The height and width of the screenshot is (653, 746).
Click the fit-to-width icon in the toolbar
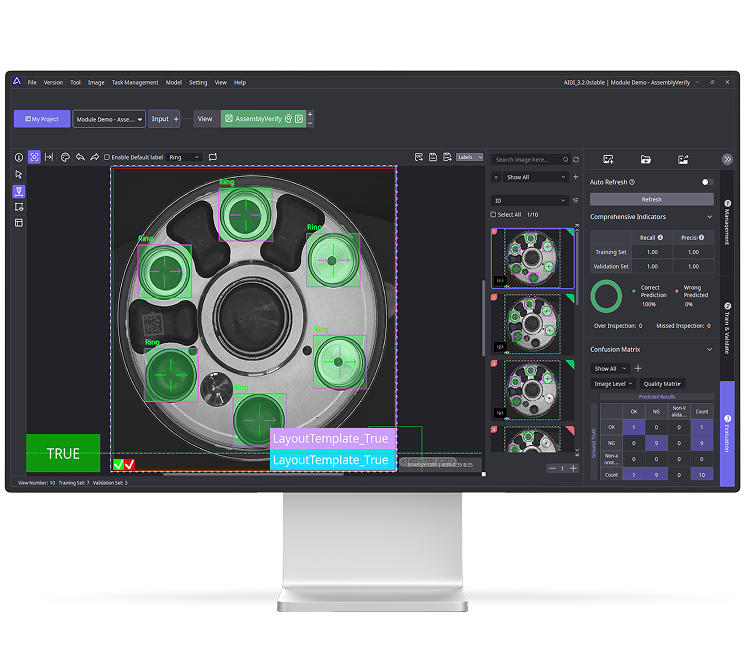click(49, 157)
